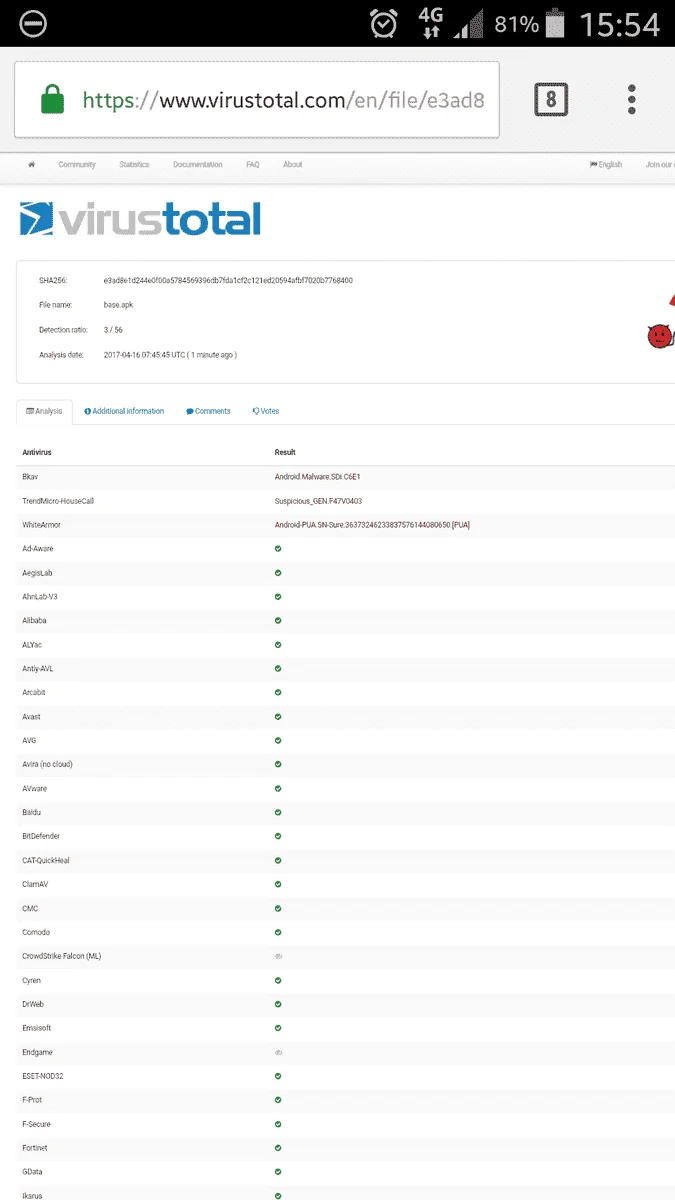Click the Bkav Android.Malware.SDi.C6E1 result
This screenshot has width=675, height=1200.
coord(318,476)
